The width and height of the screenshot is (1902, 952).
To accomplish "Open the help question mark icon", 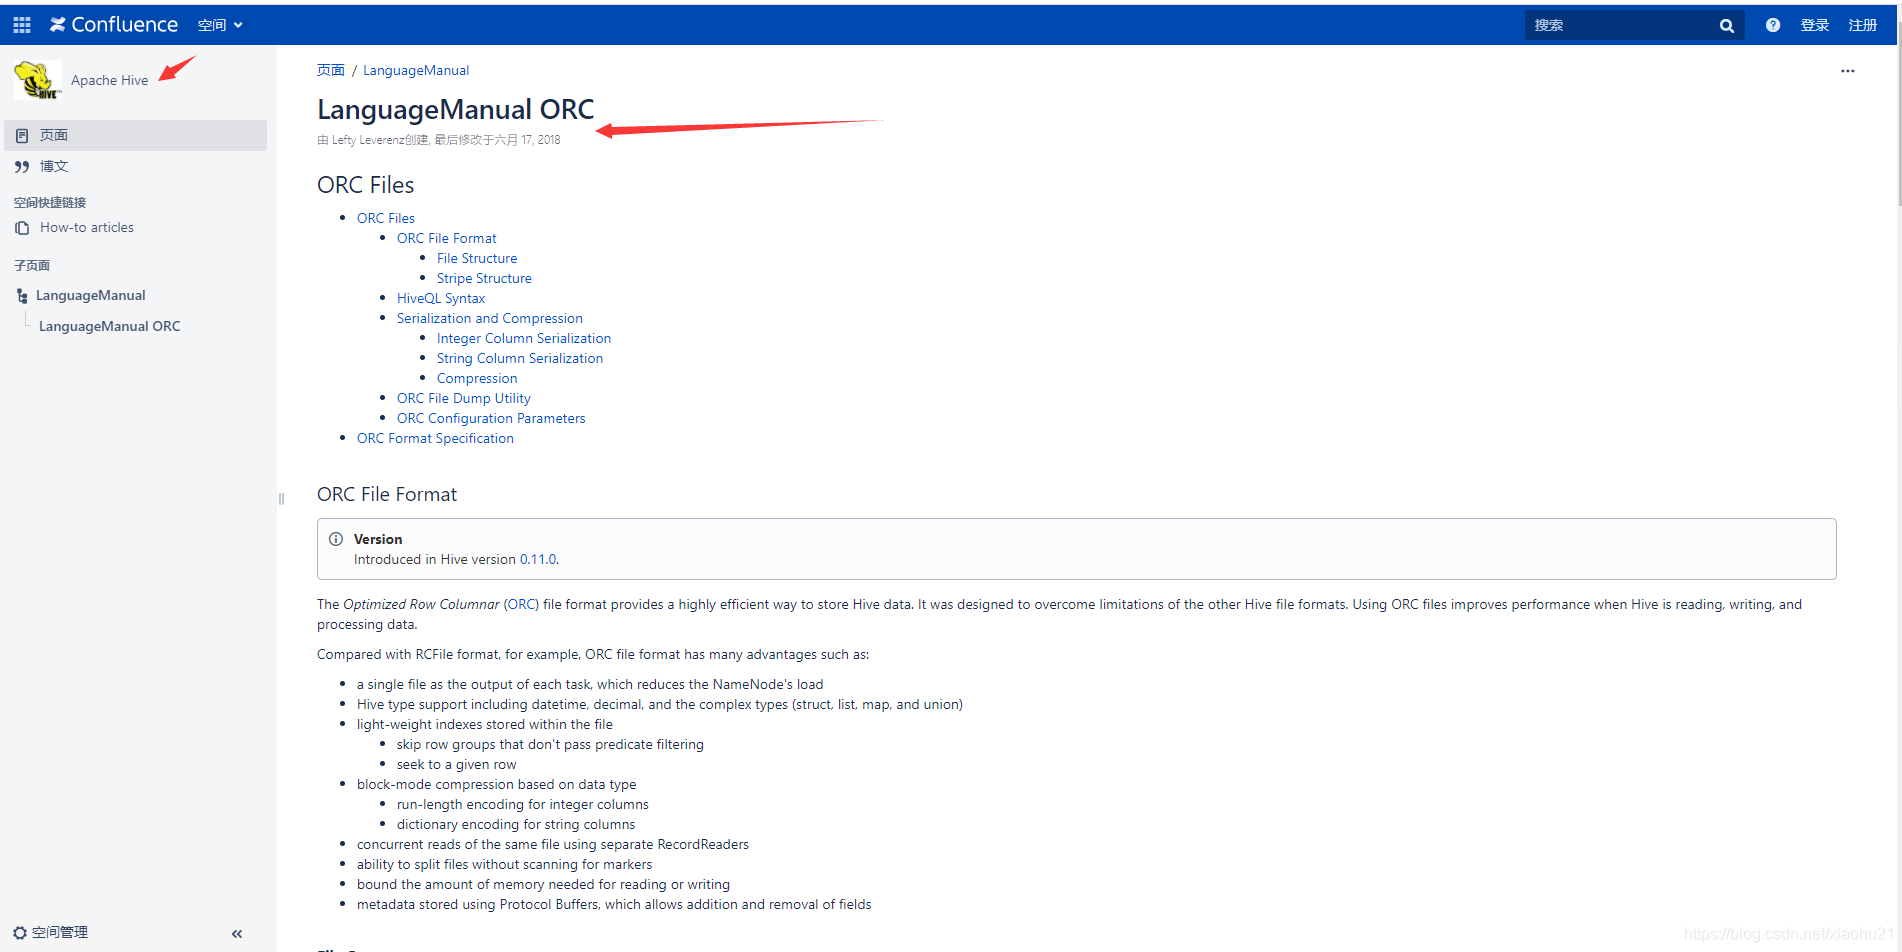I will pyautogui.click(x=1773, y=25).
